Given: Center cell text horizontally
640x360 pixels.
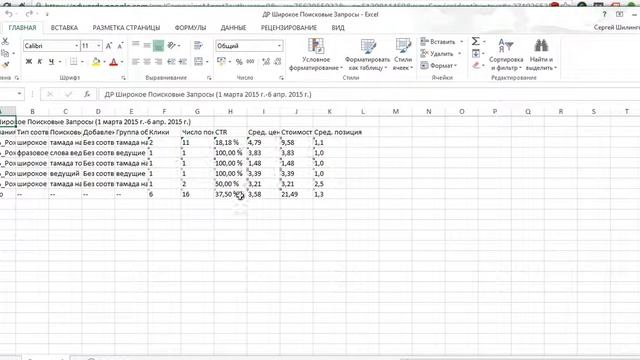Looking at the screenshot, I should pos(147,62).
